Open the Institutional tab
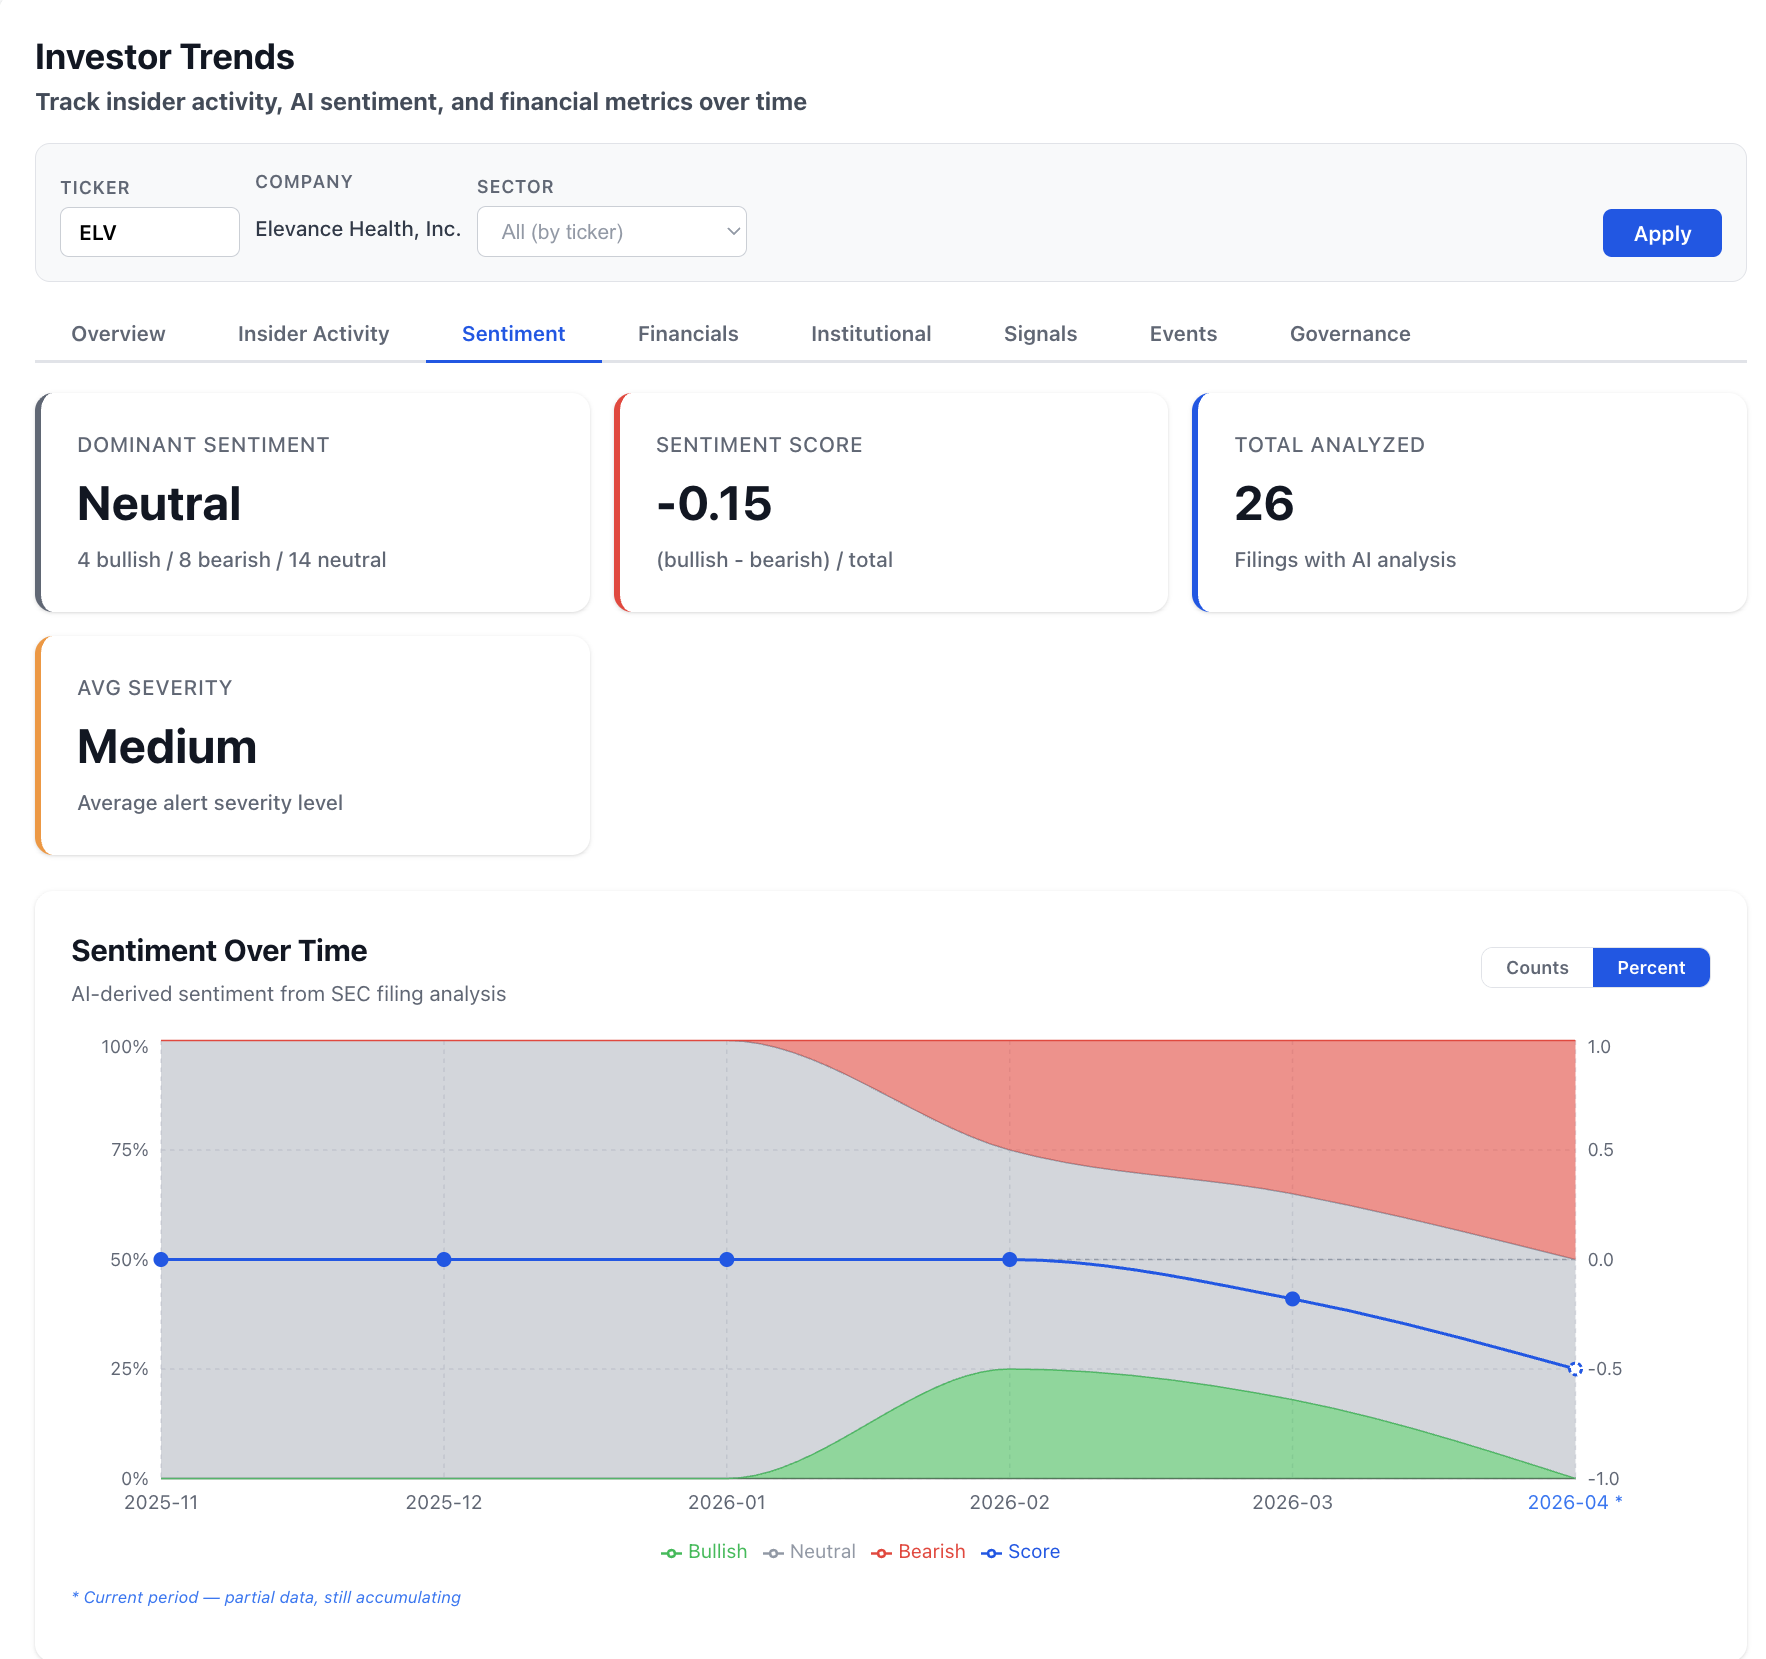The width and height of the screenshot is (1766, 1659). tap(871, 334)
